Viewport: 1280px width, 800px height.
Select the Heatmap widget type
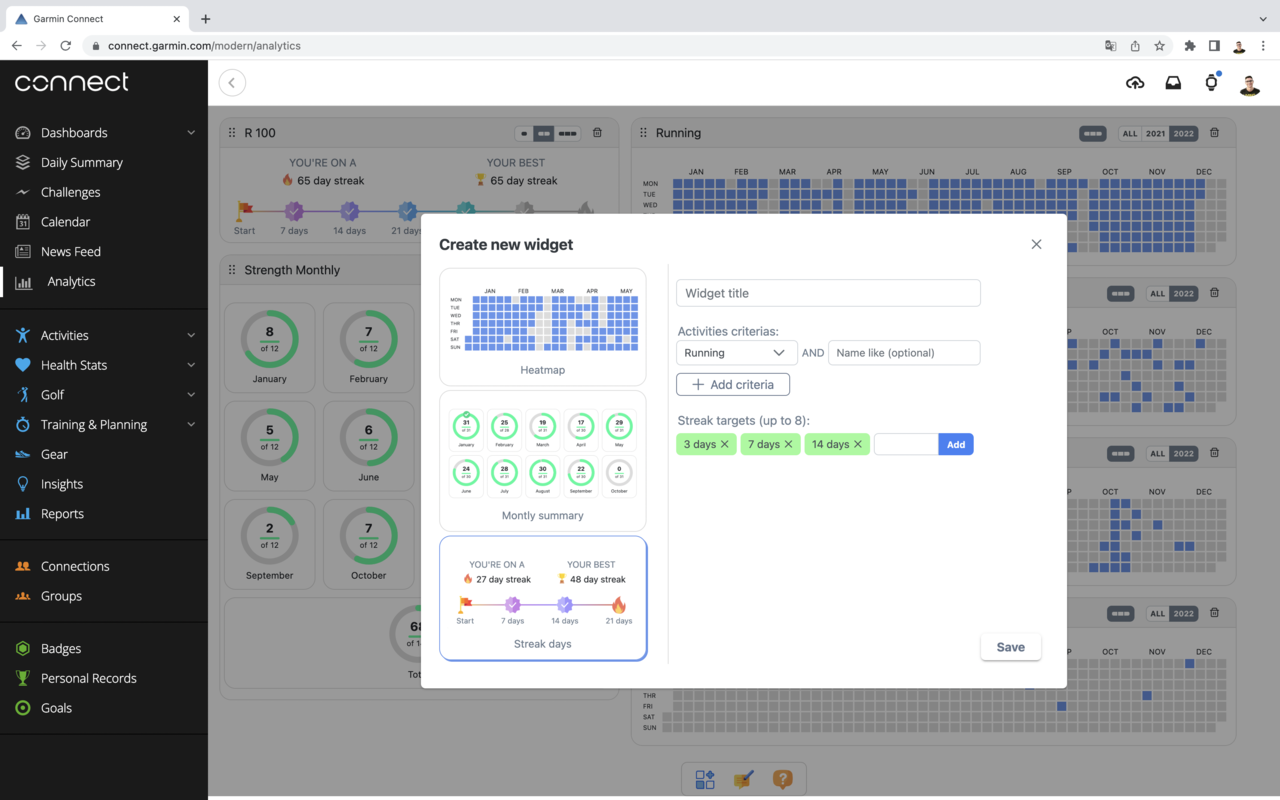point(543,327)
